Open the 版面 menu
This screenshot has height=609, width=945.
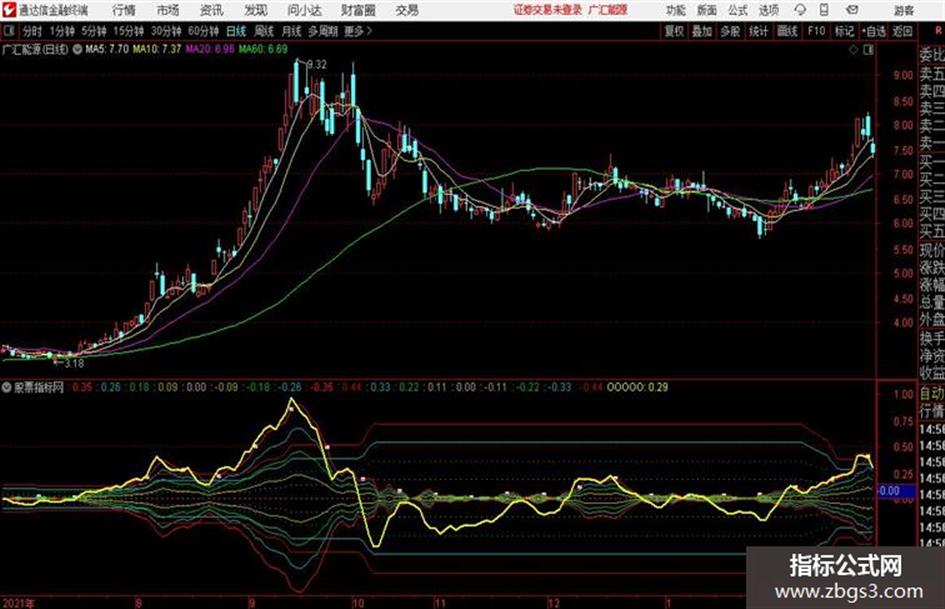(707, 10)
